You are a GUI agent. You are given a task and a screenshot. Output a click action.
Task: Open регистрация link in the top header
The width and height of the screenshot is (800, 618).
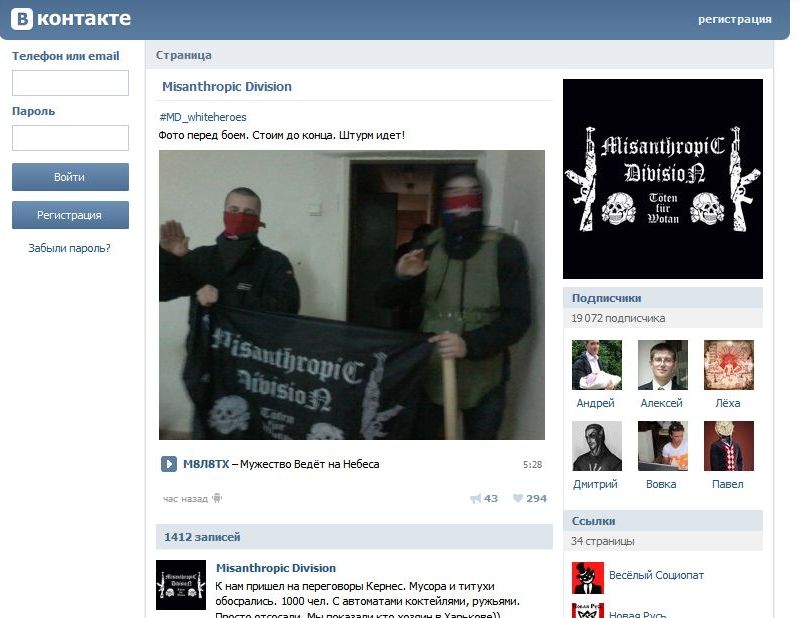tap(735, 19)
